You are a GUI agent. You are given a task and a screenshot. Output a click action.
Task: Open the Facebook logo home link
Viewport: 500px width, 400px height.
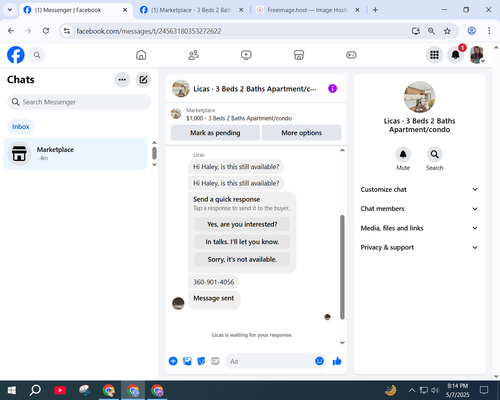[x=16, y=55]
